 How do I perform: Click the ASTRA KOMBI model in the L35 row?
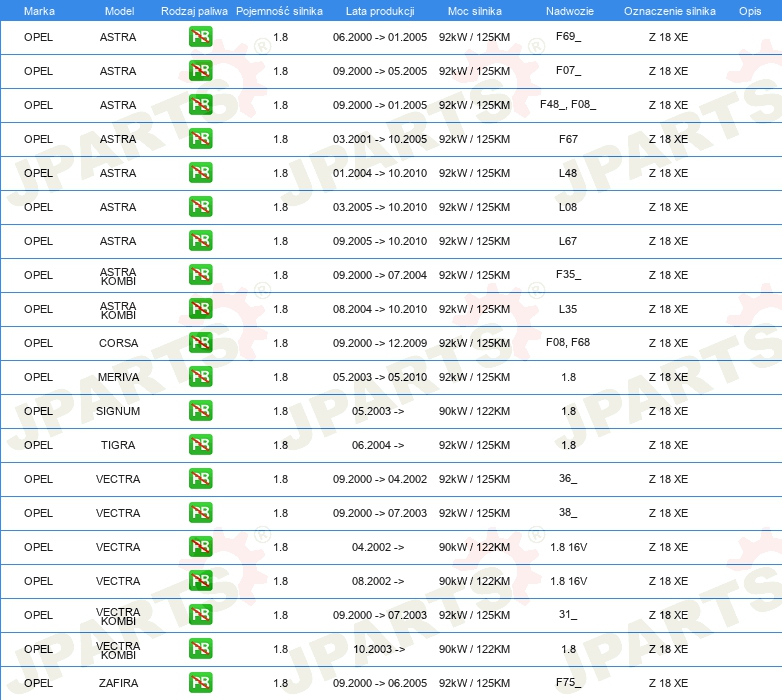118,310
